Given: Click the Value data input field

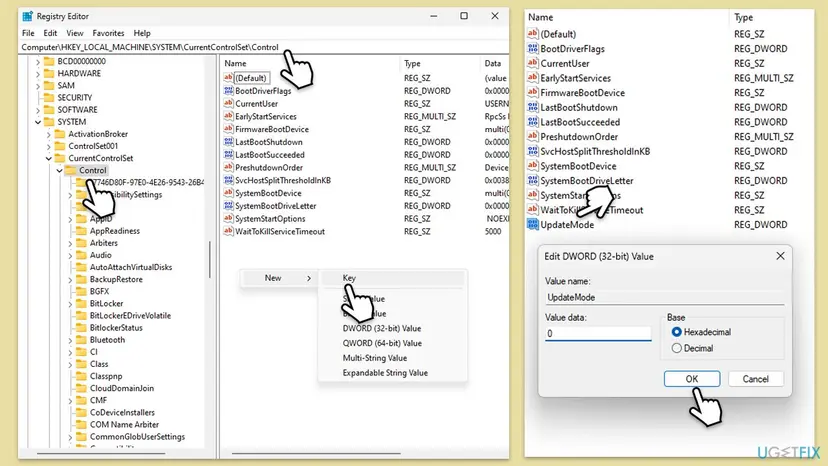Looking at the screenshot, I should [598, 333].
